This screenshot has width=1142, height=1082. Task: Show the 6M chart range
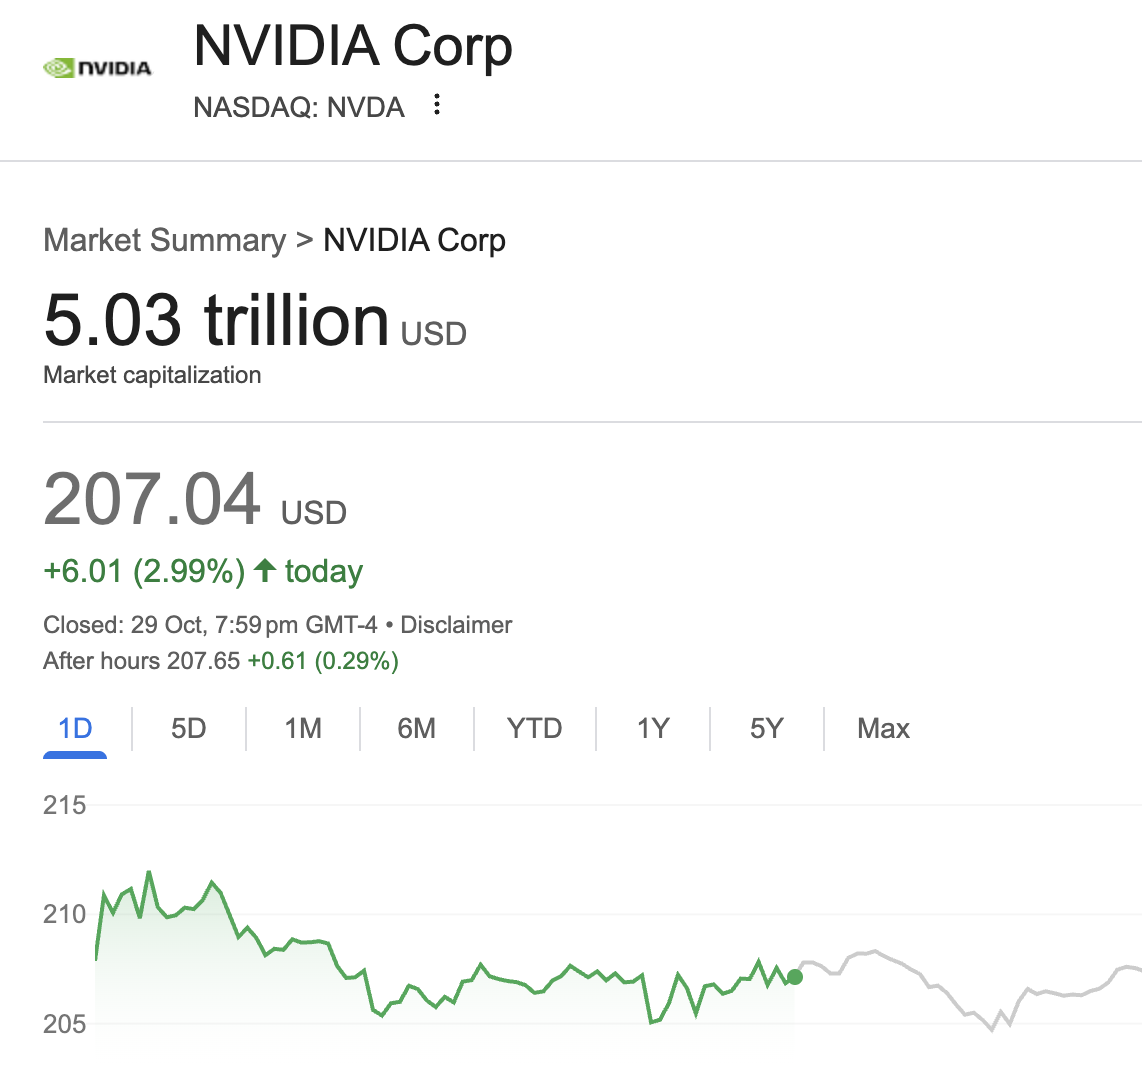(x=416, y=728)
